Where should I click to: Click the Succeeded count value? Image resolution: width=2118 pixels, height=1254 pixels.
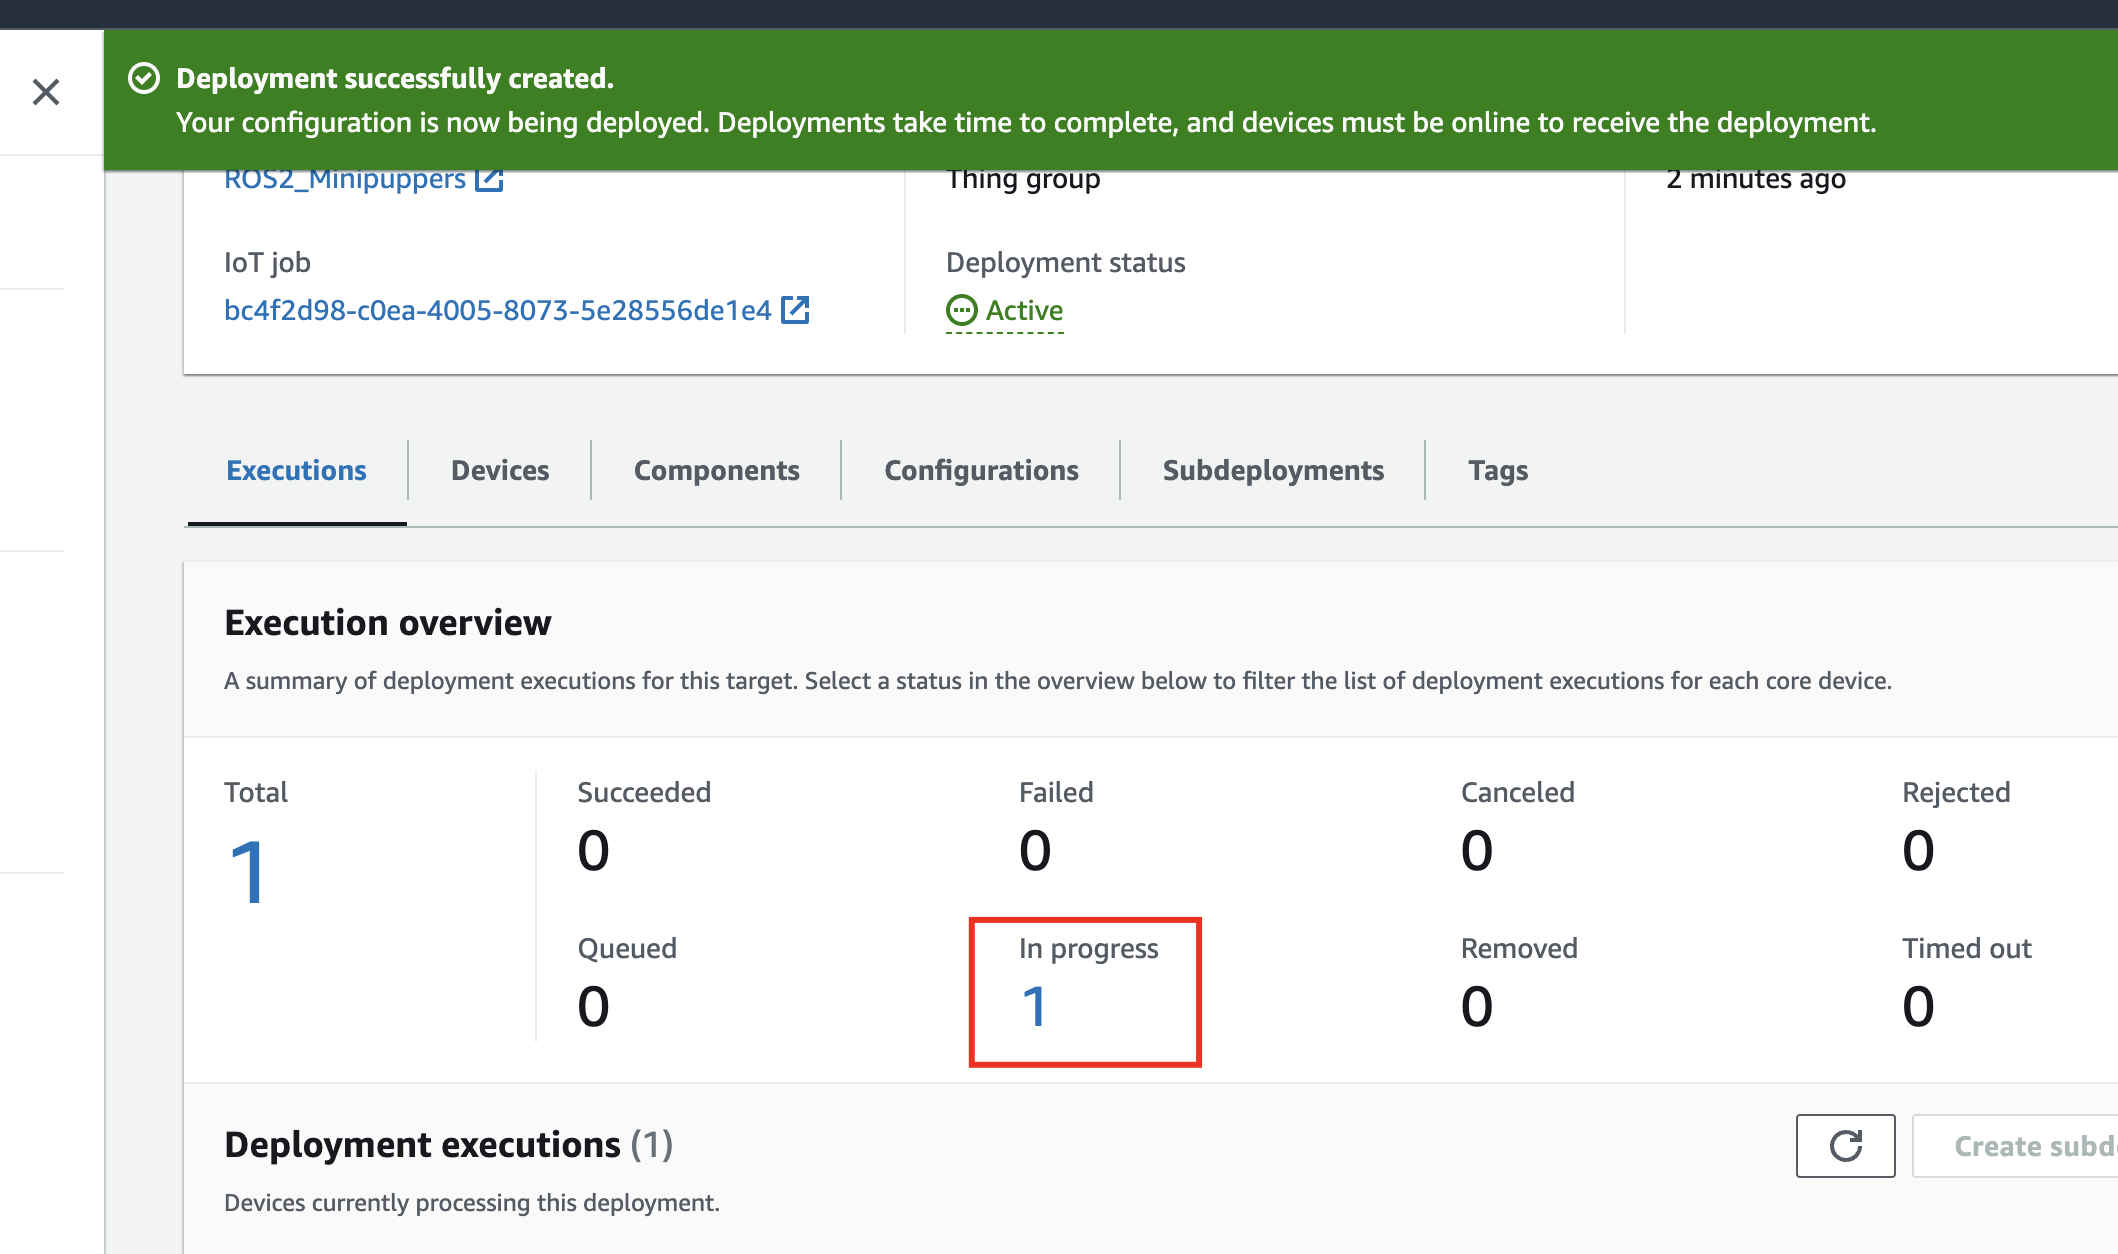[x=593, y=851]
